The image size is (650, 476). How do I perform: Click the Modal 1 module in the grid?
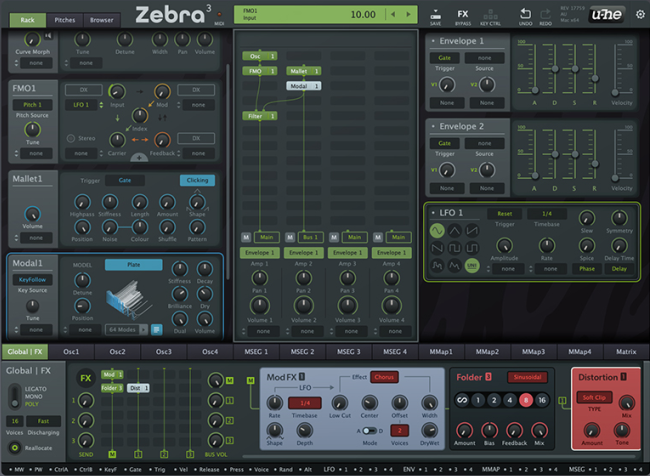(303, 86)
